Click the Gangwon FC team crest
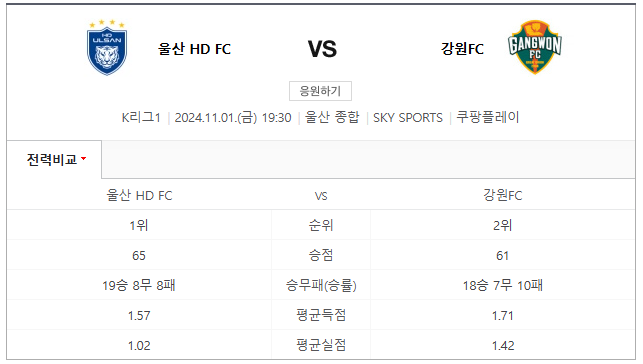Screen dimensions: 643x364 (x=535, y=47)
